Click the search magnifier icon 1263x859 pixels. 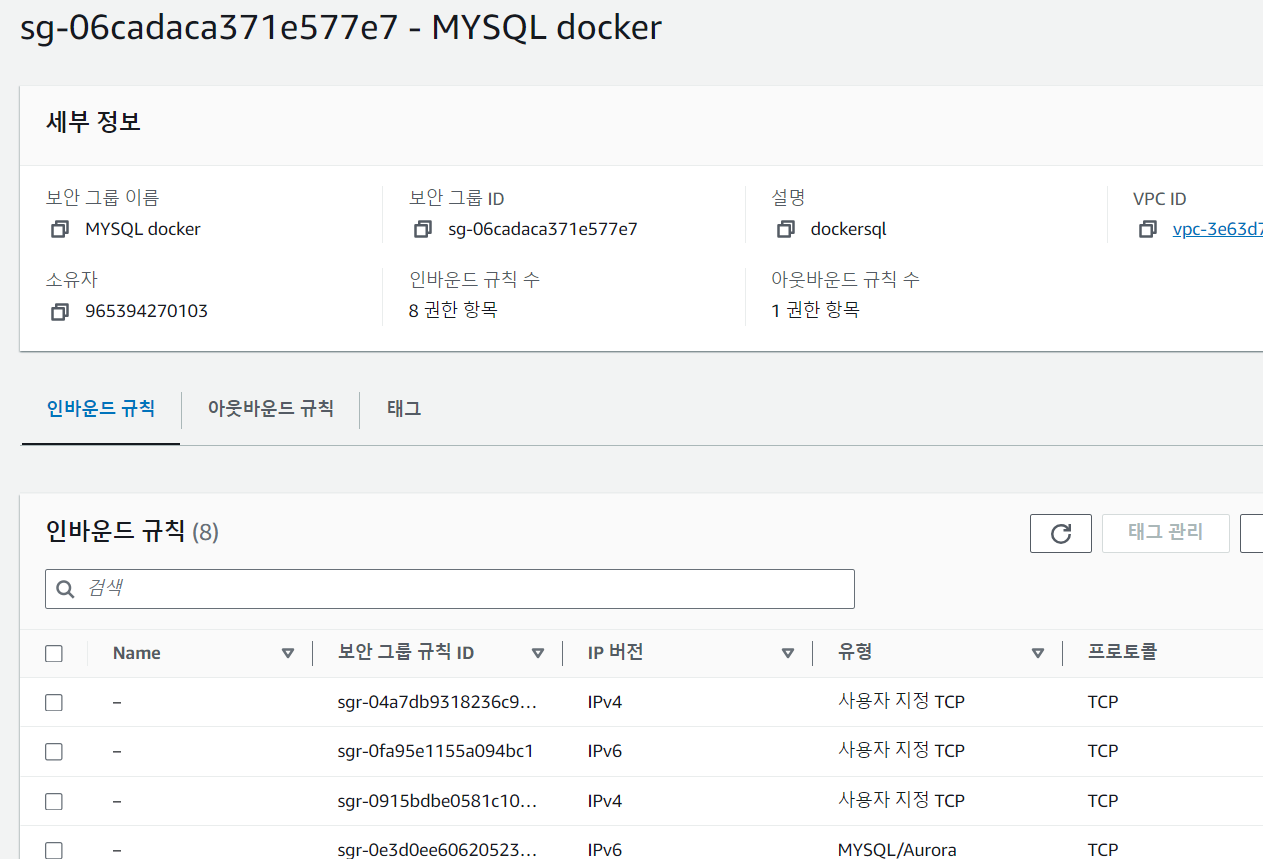[x=66, y=589]
